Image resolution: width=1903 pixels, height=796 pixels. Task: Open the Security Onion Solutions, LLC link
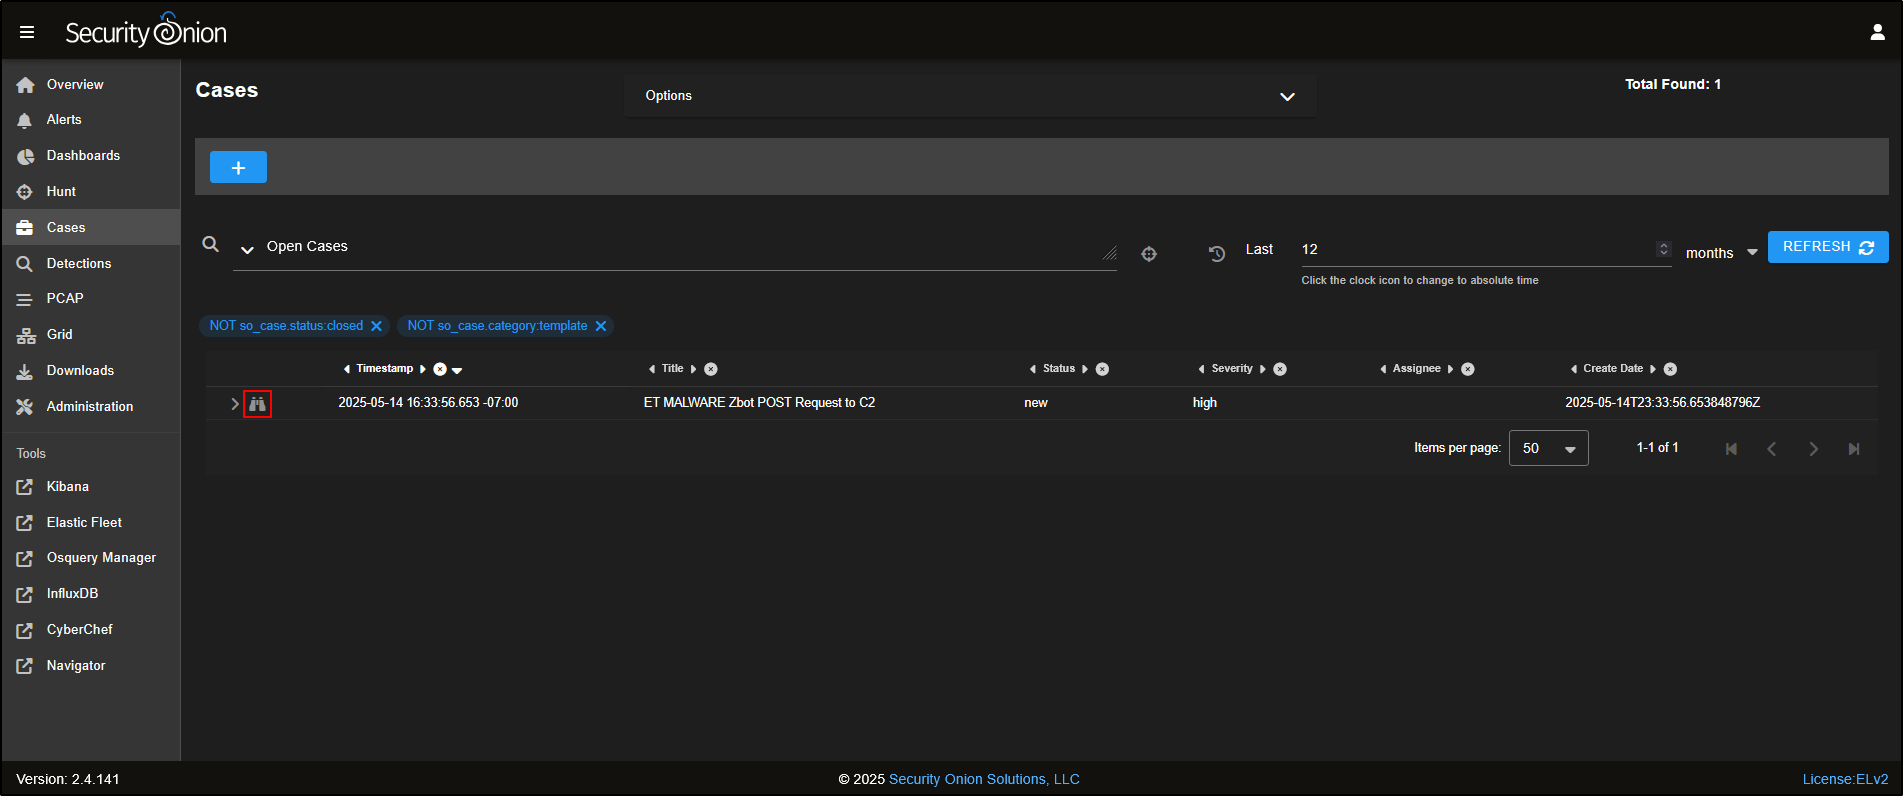[984, 779]
